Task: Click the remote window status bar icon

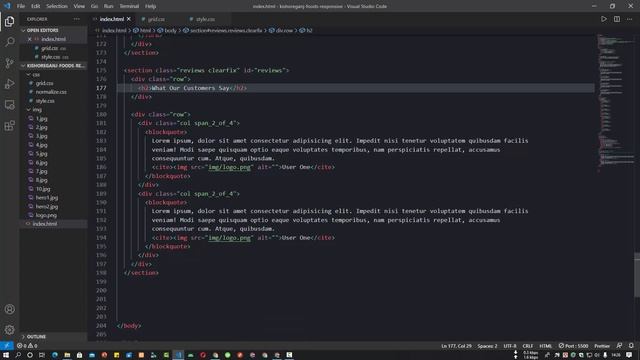Action: [x=7, y=346]
